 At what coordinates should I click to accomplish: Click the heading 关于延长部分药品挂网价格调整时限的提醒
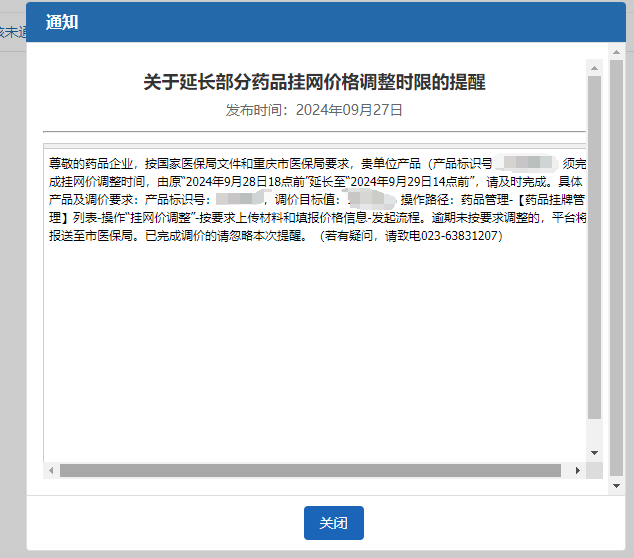click(x=314, y=82)
